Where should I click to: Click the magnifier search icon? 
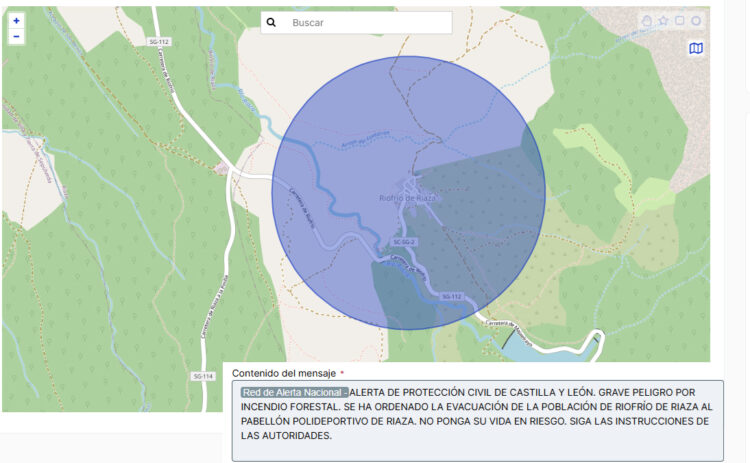[x=271, y=22]
